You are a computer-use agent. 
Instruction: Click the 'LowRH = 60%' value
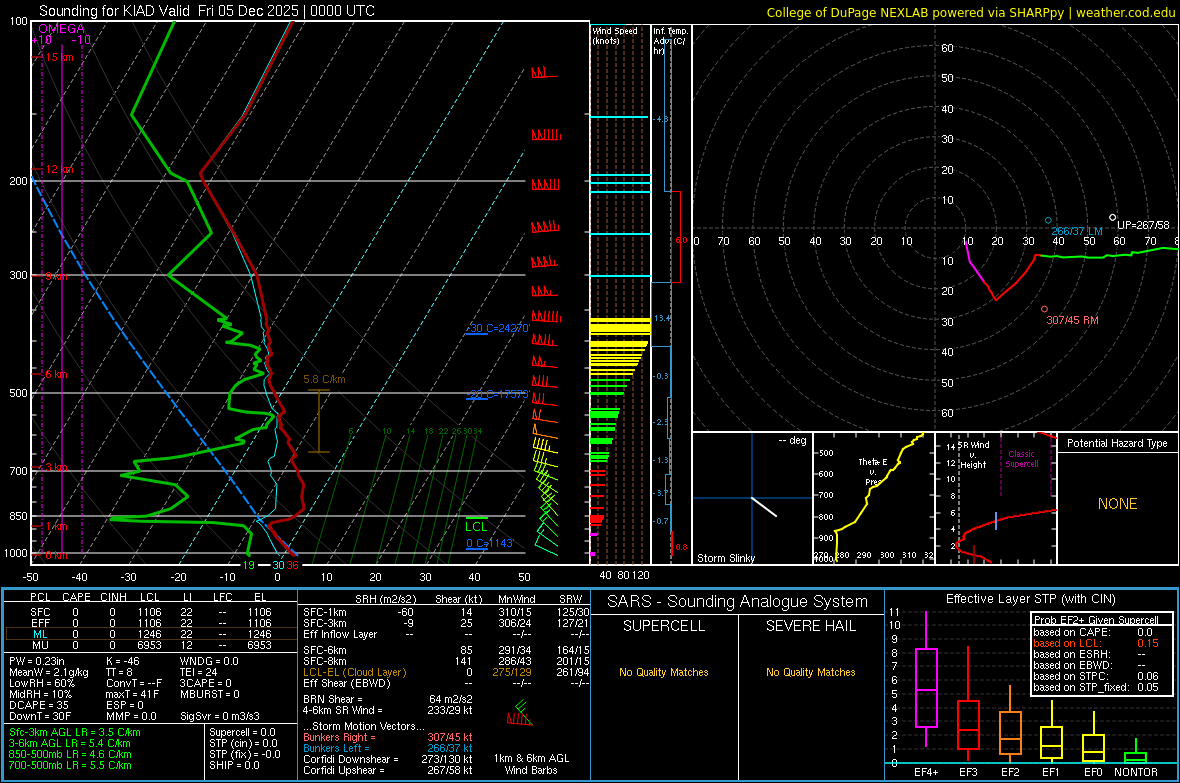point(41,683)
